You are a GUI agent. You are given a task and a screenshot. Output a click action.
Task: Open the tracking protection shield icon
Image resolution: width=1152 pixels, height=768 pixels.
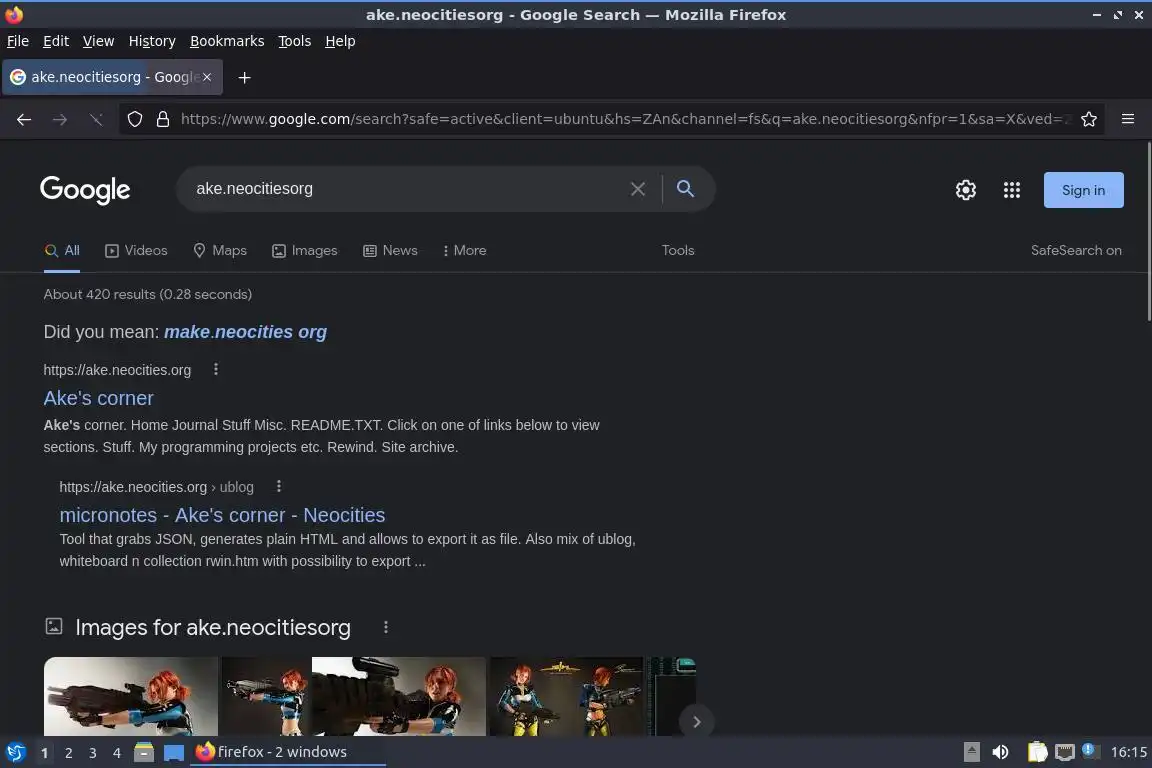click(x=134, y=119)
